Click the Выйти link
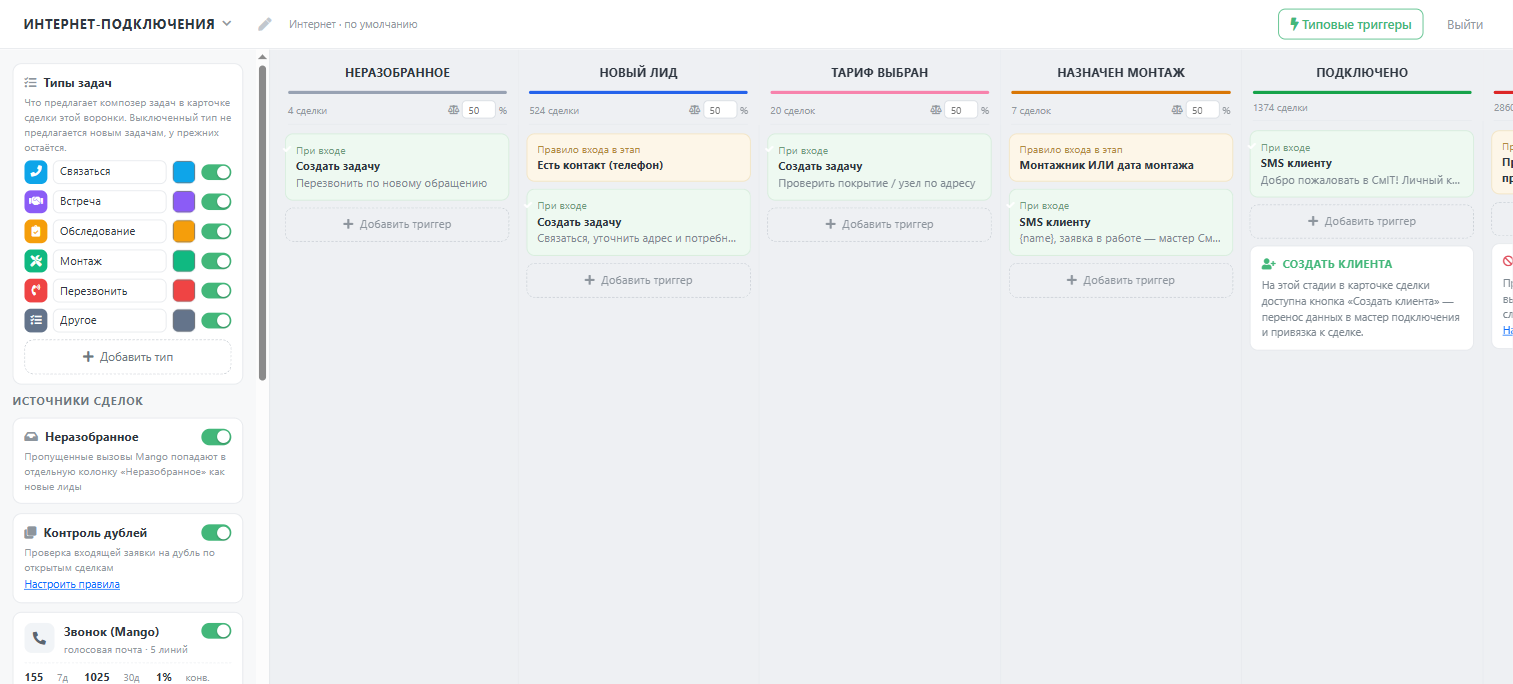Screen dimensions: 1513x684 [x=1465, y=24]
